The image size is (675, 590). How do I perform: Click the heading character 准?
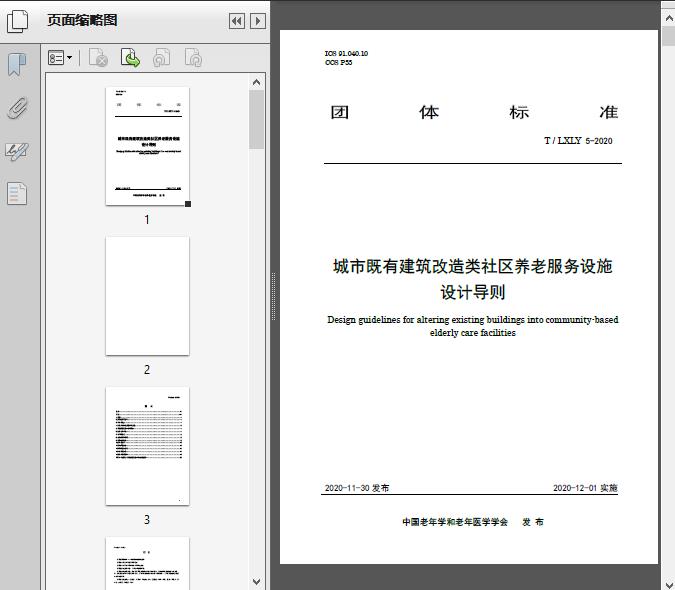(x=608, y=112)
